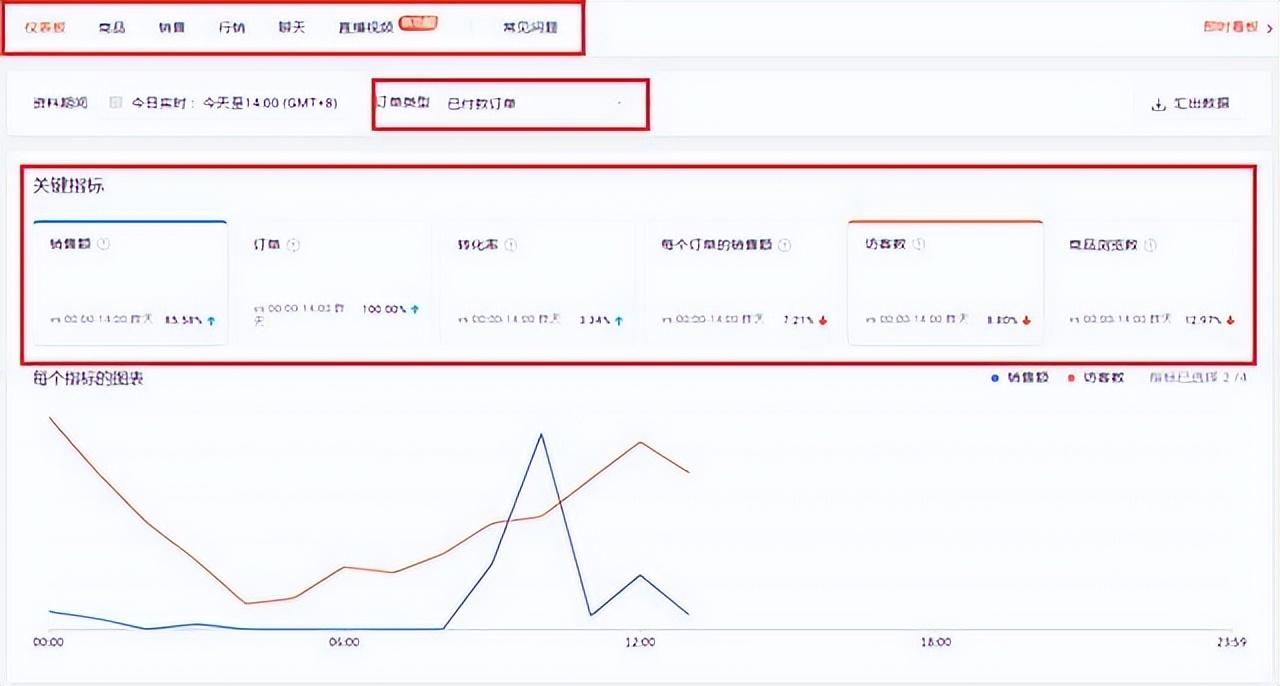Click the 7.21% change value
The image size is (1280, 686).
click(x=798, y=320)
